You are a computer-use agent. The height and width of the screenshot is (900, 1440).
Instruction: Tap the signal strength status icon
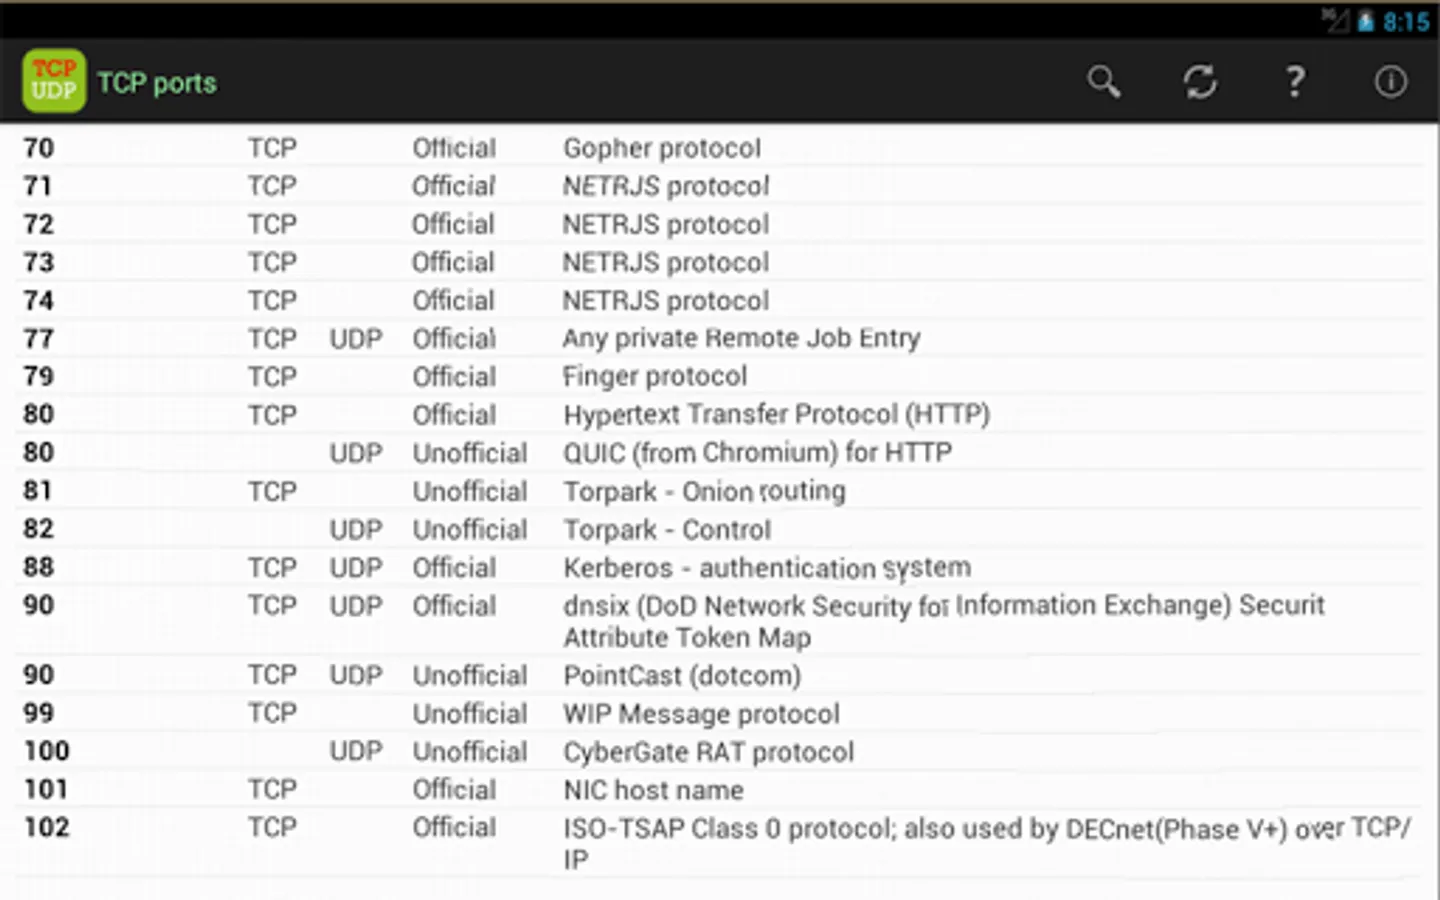[x=1335, y=20]
